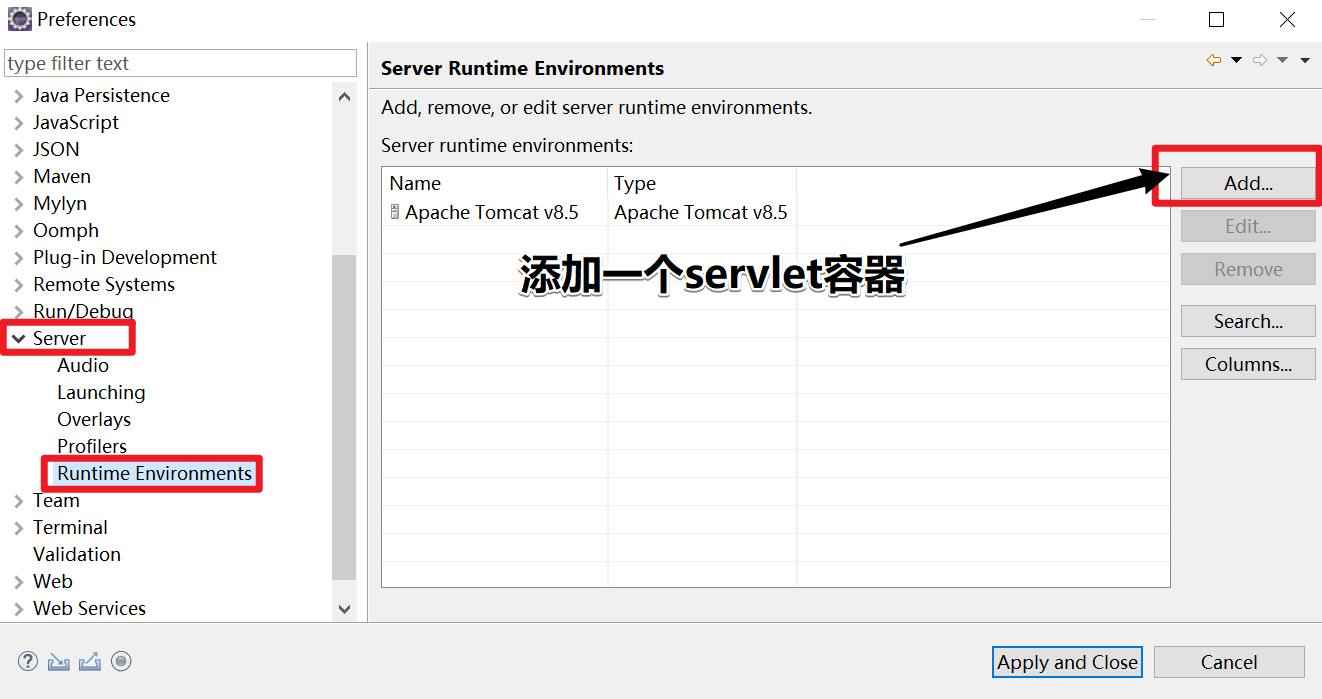
Task: Click the Cancel button
Action: point(1229,662)
